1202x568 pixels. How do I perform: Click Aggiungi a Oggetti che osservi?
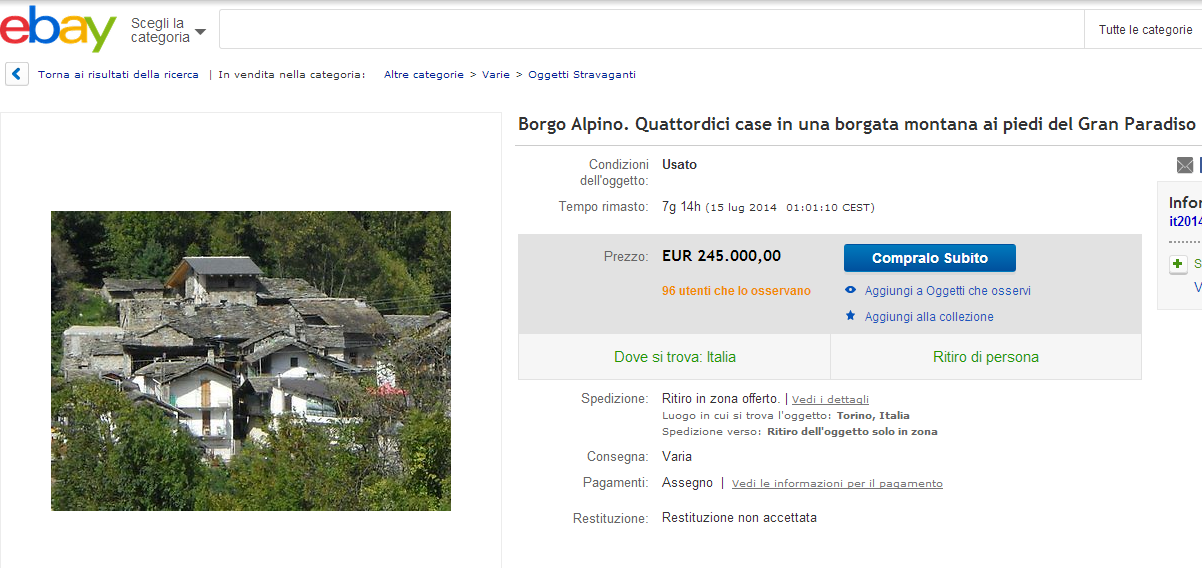pyautogui.click(x=947, y=291)
